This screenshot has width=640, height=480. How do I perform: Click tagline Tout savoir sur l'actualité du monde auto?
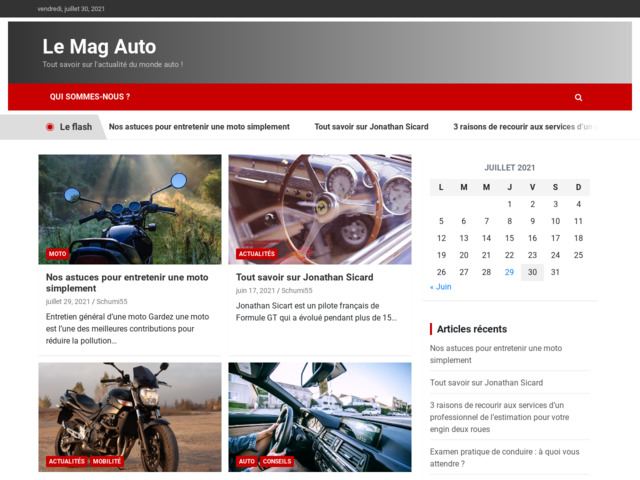click(x=113, y=64)
